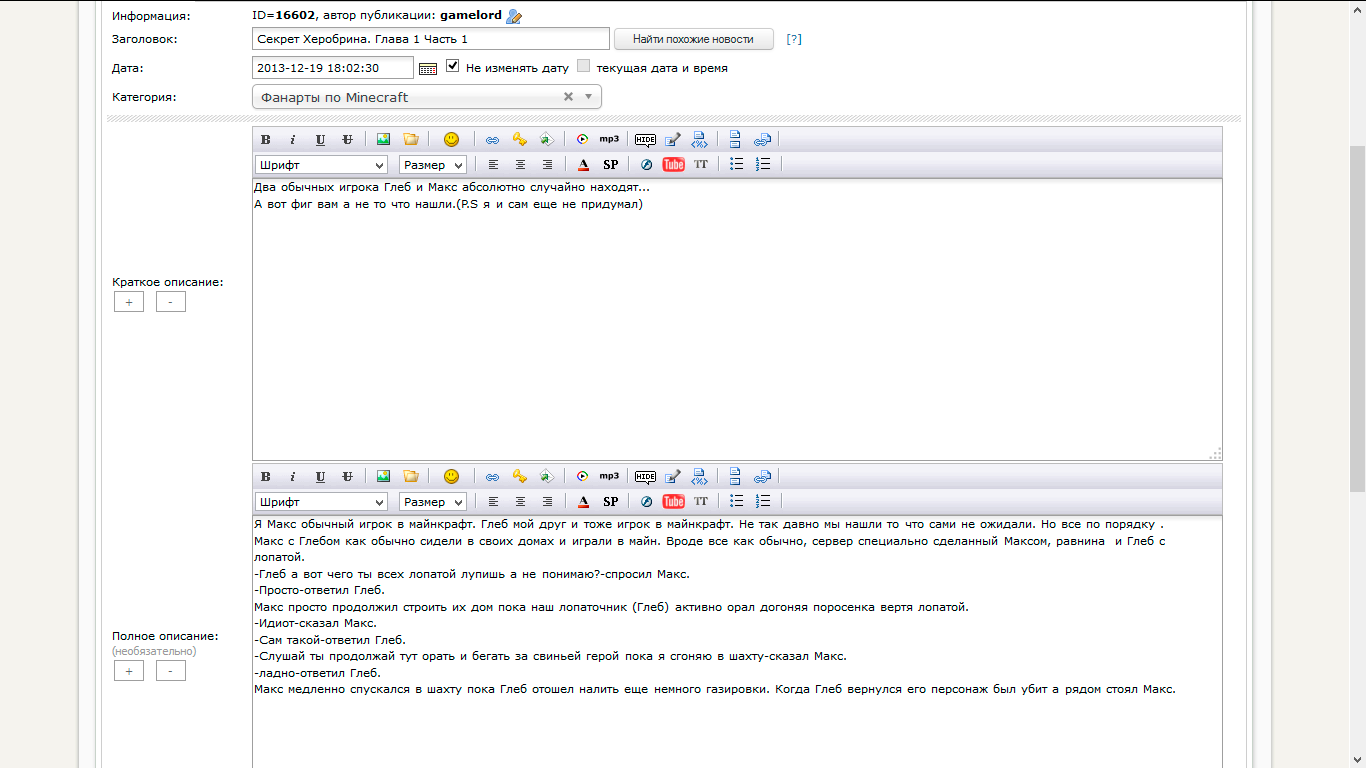The height and width of the screenshot is (768, 1366).
Task: Add spoiler (SP) in full description toolbar
Action: pos(610,502)
